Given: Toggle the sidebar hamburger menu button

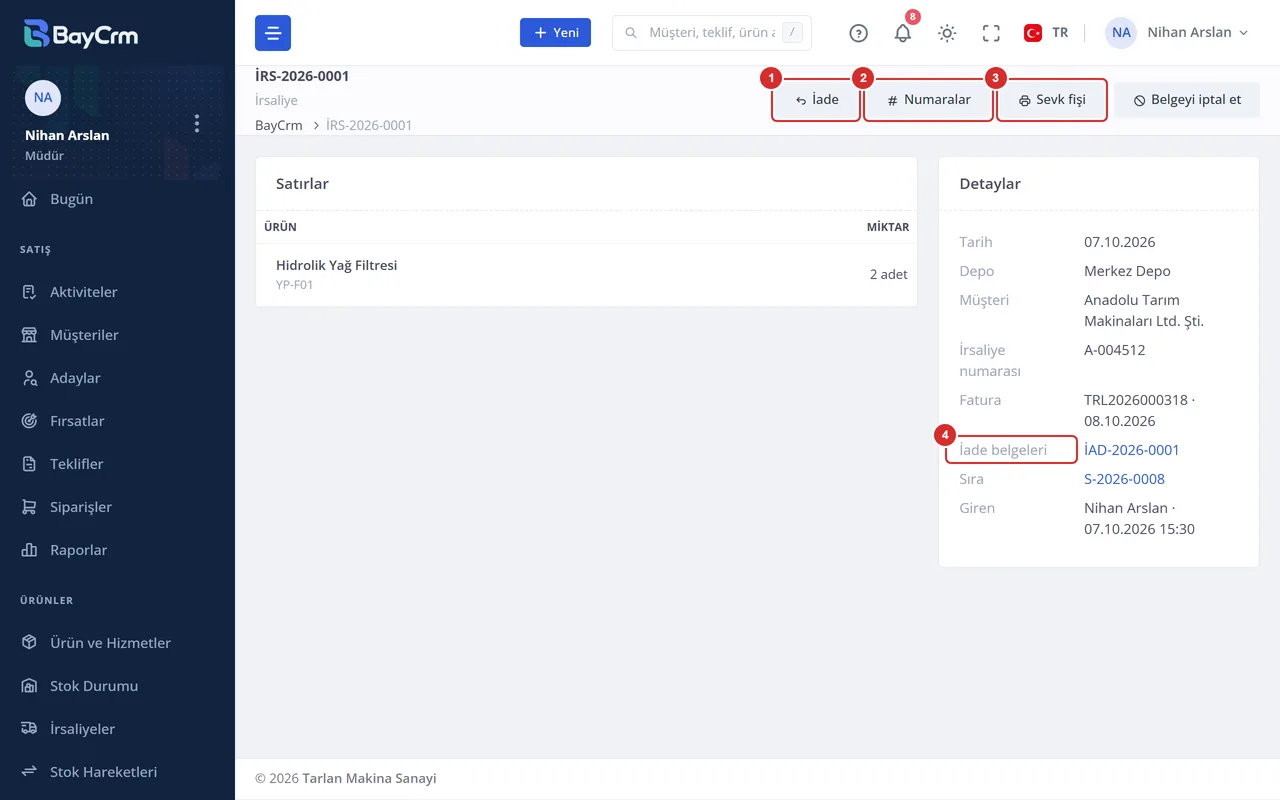Looking at the screenshot, I should [x=273, y=33].
